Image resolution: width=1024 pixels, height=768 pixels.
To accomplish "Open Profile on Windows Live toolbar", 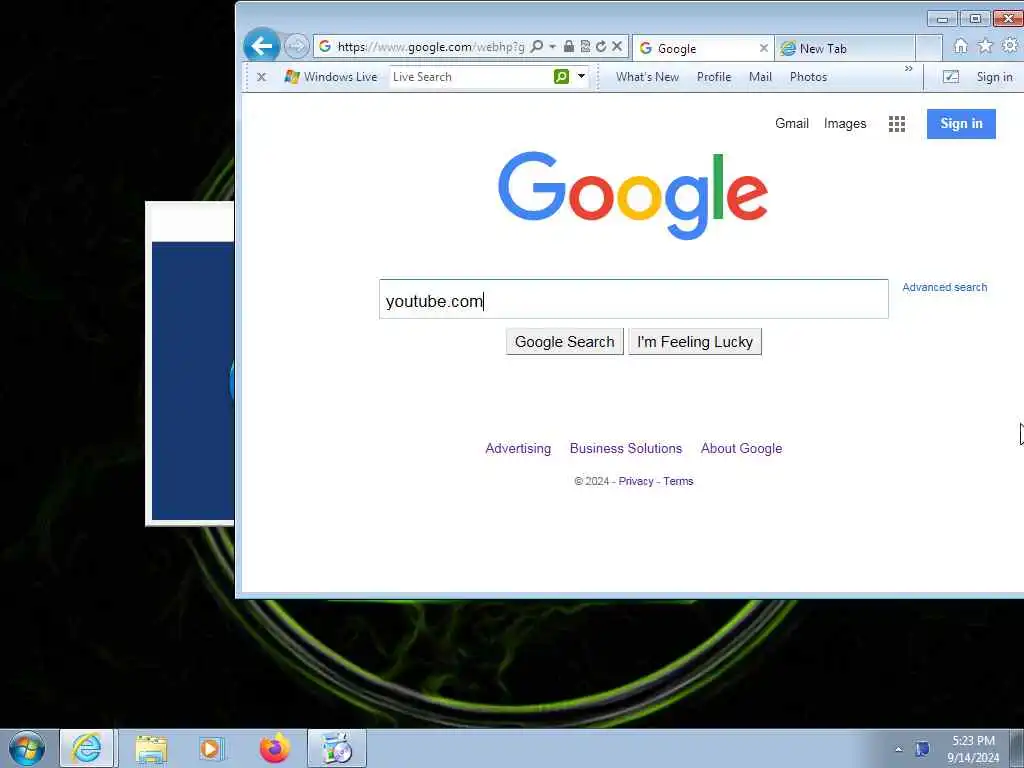I will click(714, 77).
